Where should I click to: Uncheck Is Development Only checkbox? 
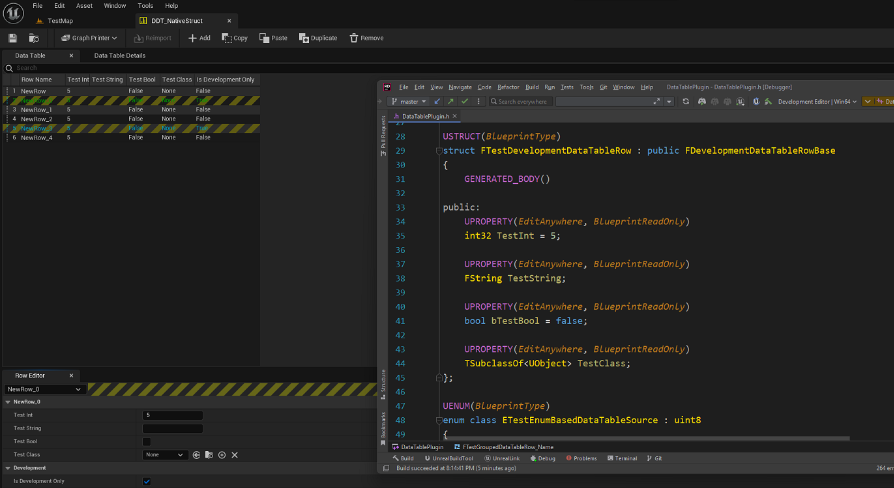click(147, 481)
